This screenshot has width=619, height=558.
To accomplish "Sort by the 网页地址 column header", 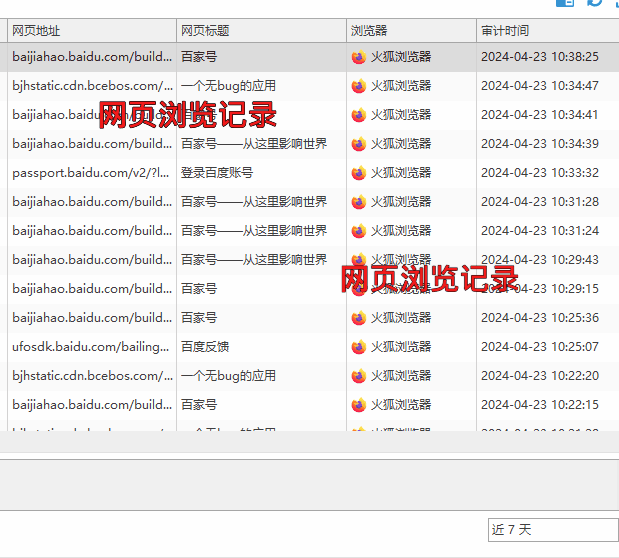I will [92, 31].
